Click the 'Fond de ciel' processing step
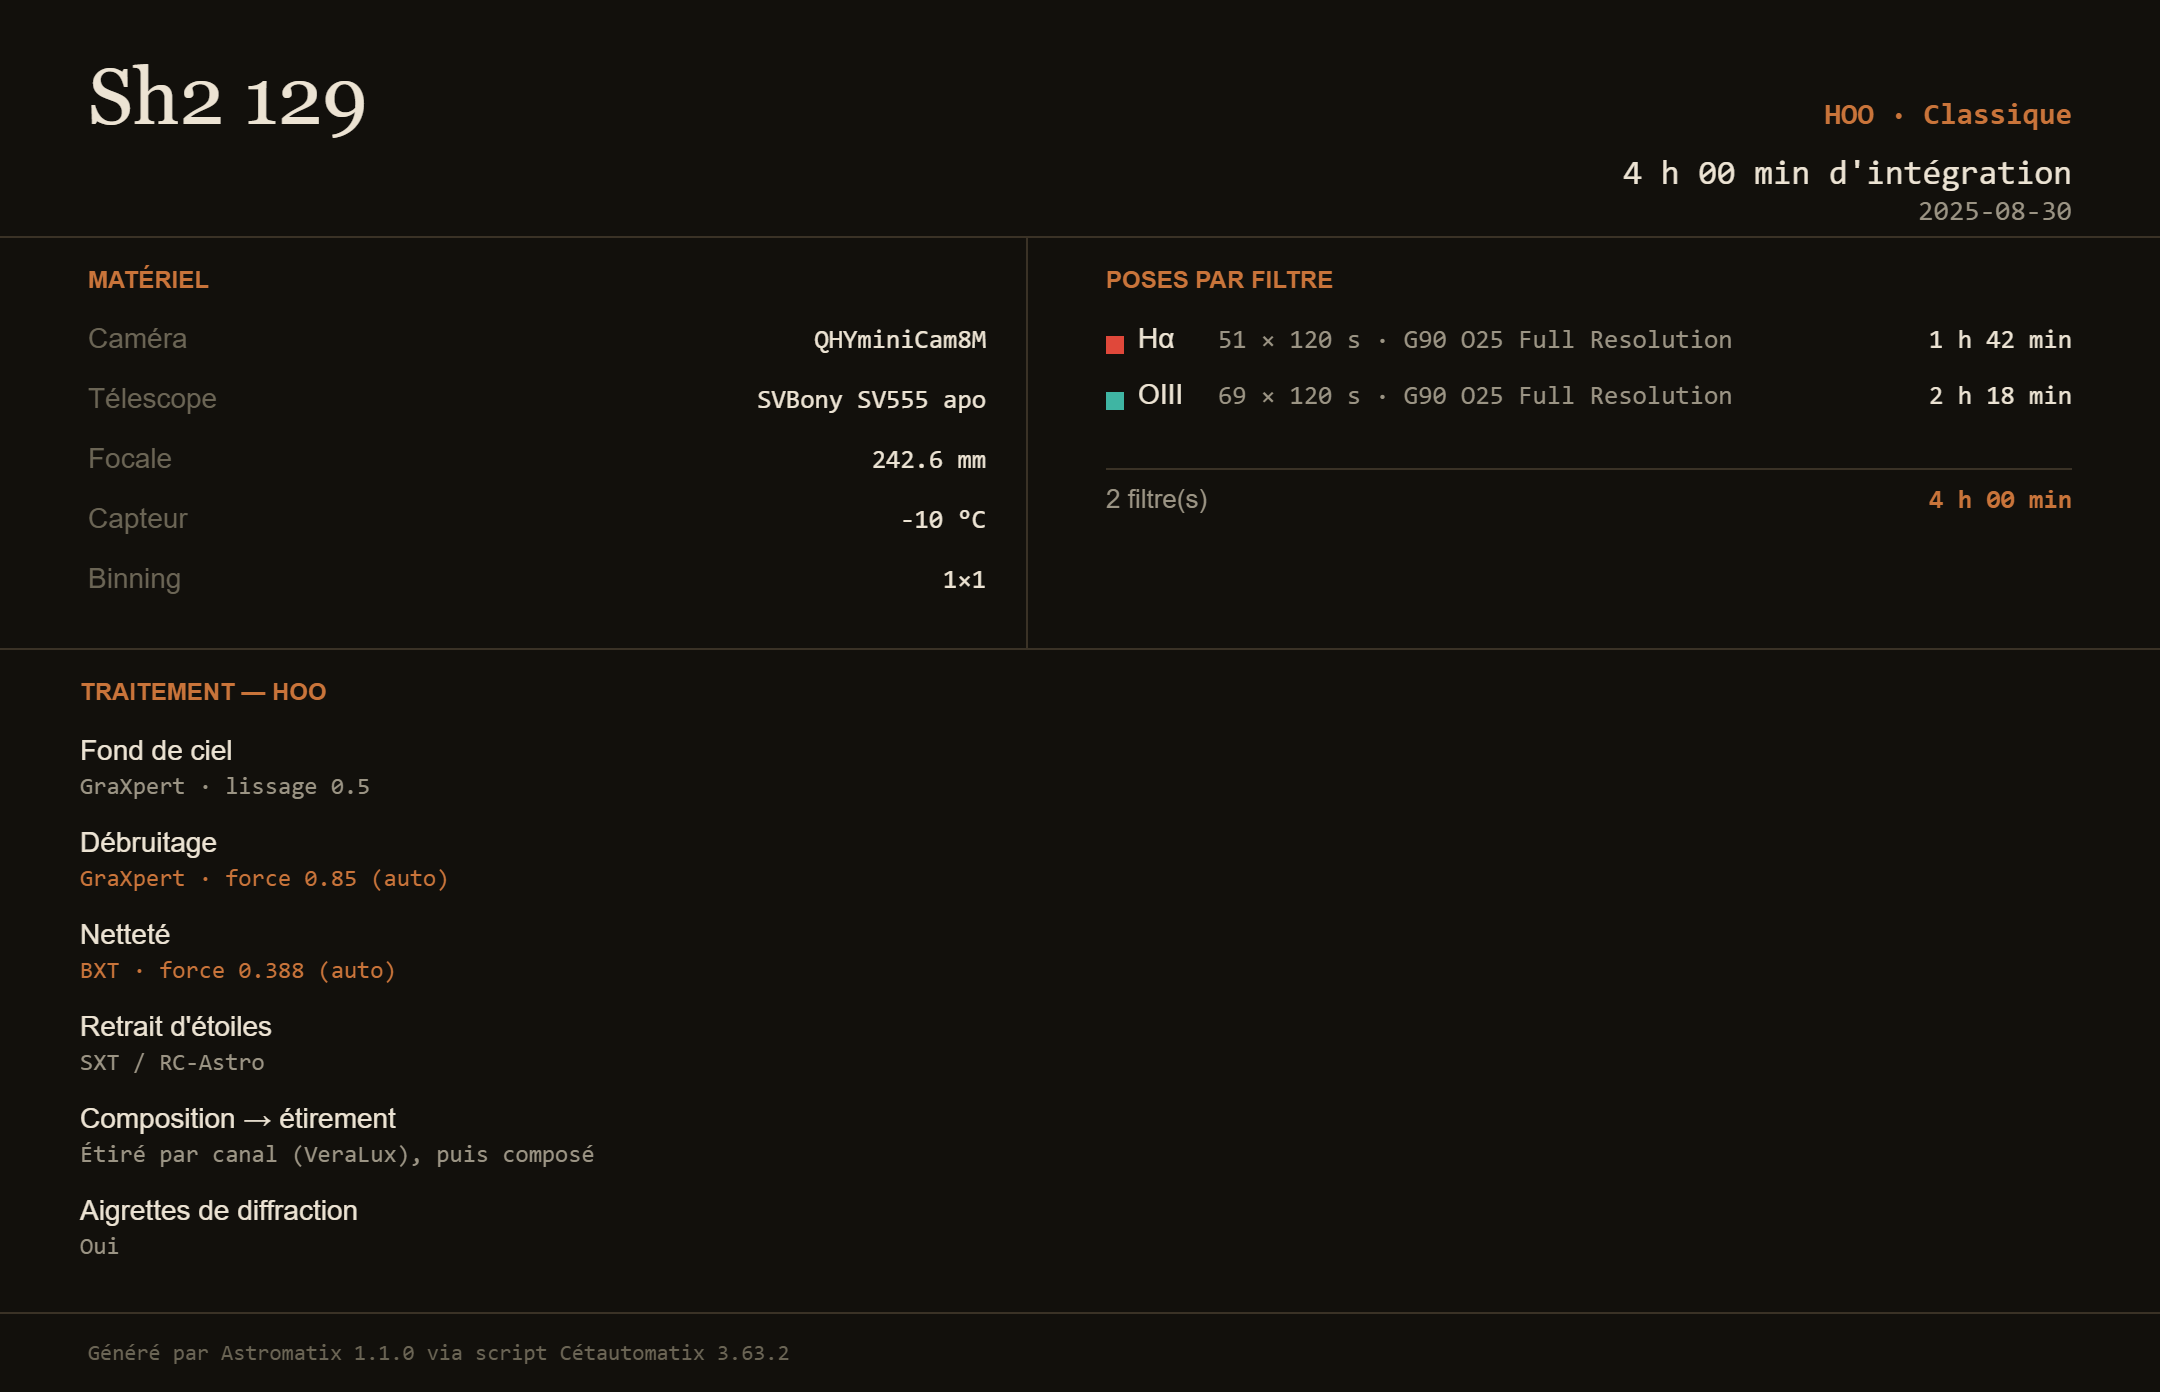The width and height of the screenshot is (2160, 1392). click(x=156, y=751)
